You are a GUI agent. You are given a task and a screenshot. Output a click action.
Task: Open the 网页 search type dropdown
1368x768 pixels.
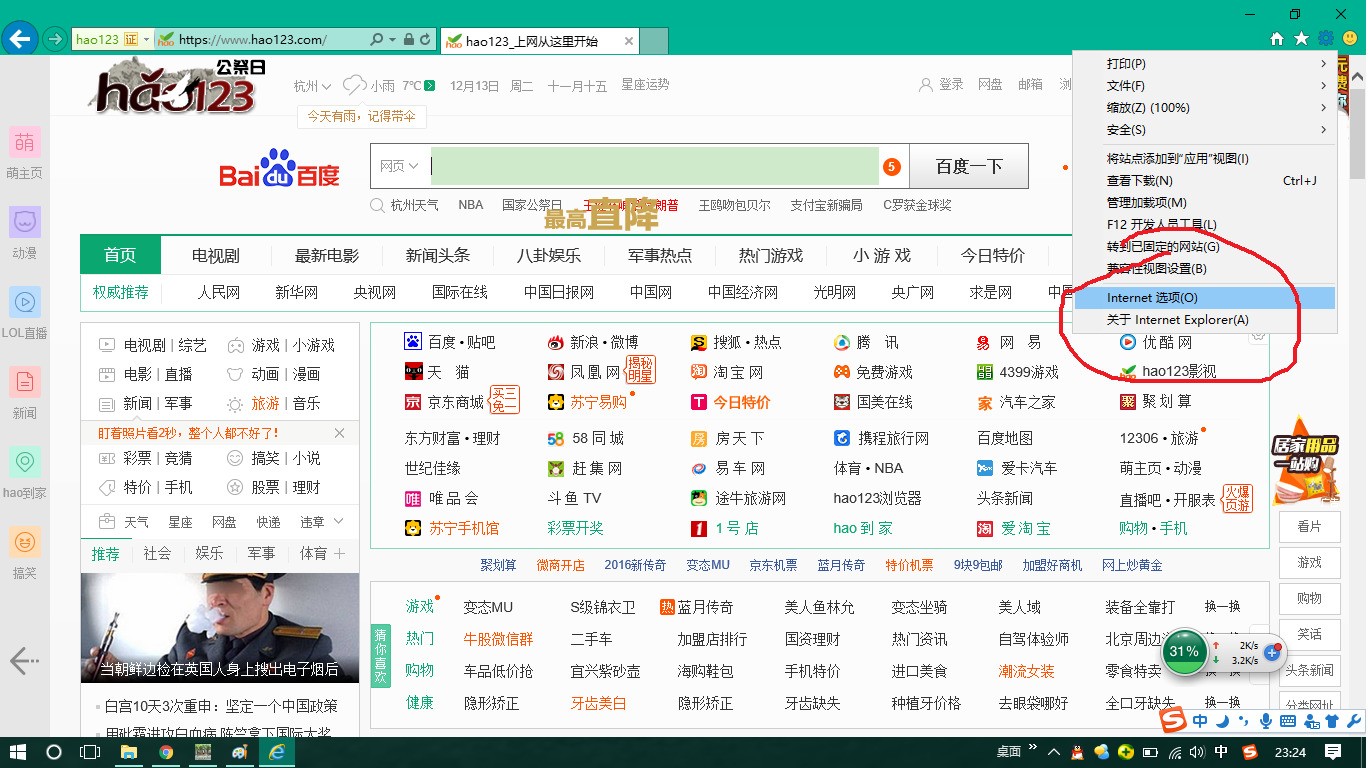point(399,167)
